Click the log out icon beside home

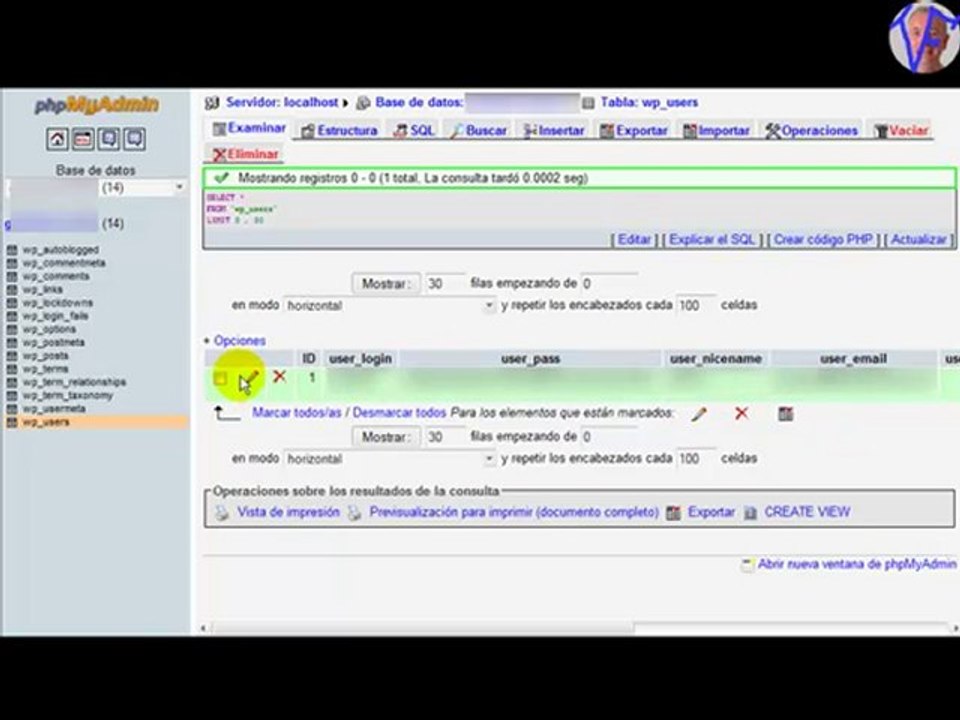tap(83, 139)
